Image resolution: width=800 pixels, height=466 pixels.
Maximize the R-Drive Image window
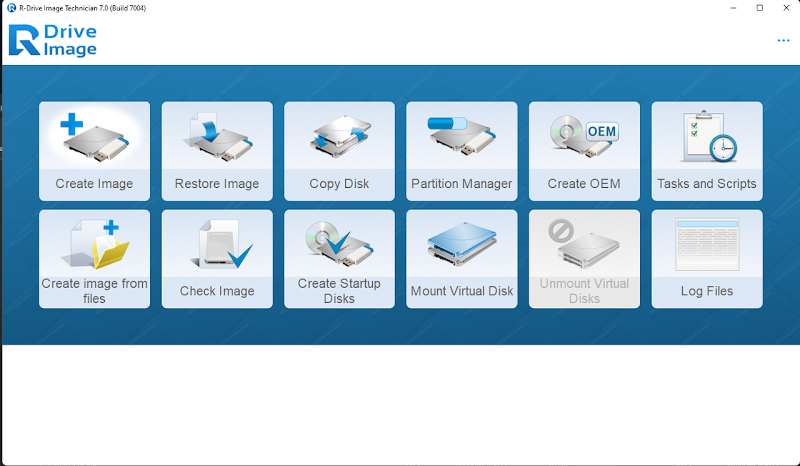[760, 8]
